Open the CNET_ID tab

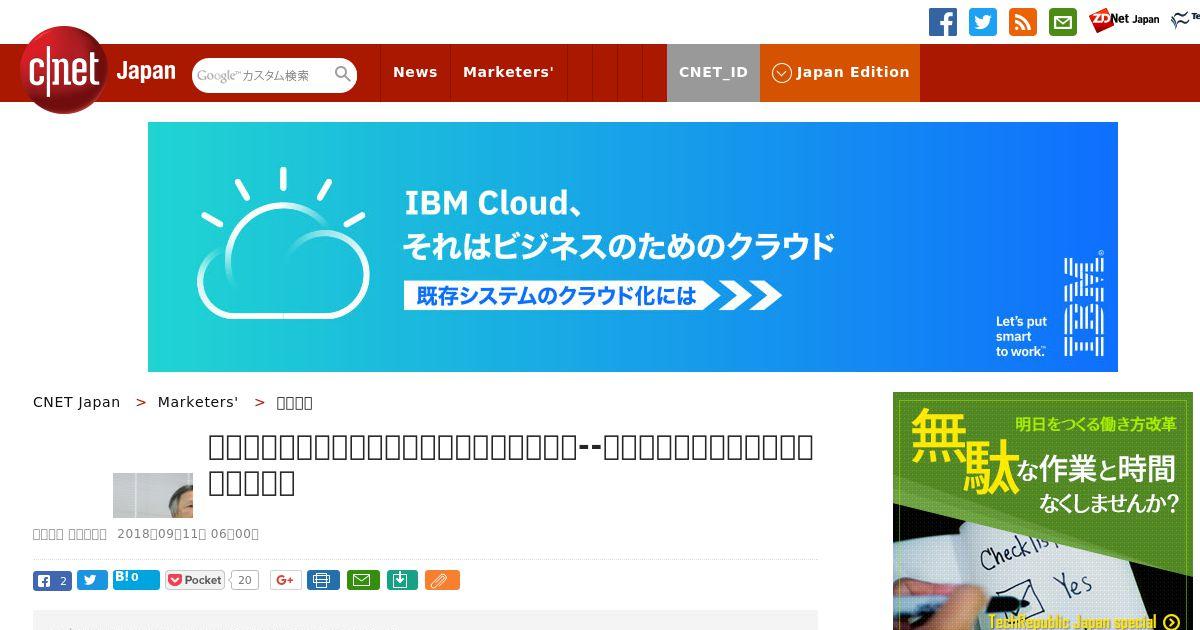tap(713, 72)
